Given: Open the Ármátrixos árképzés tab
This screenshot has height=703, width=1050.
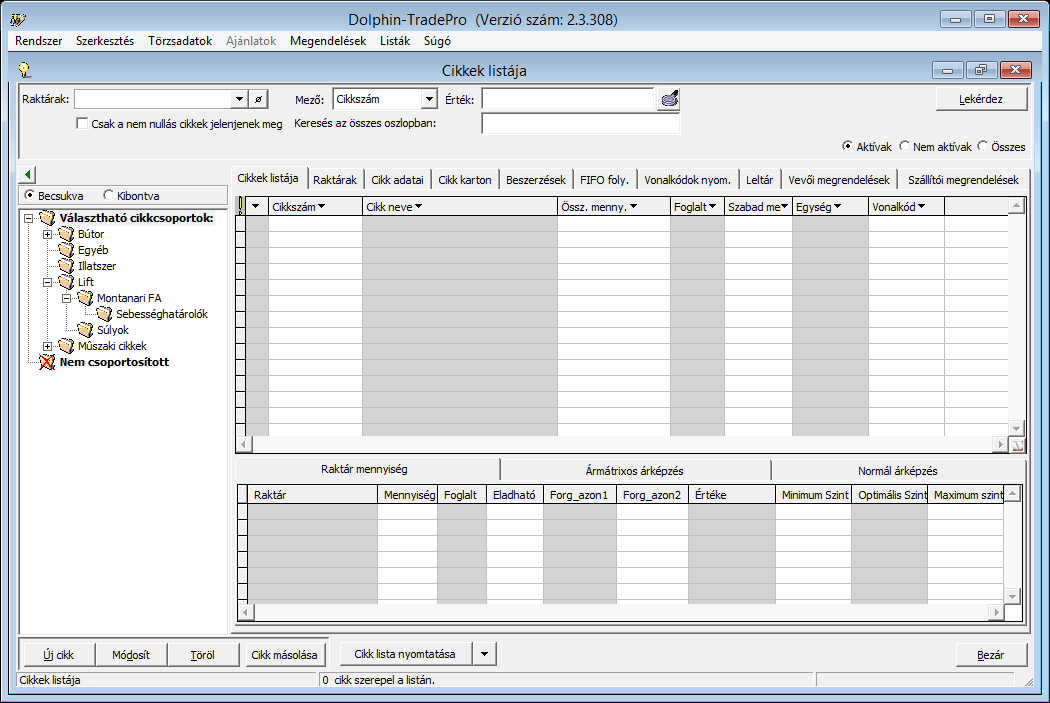Looking at the screenshot, I should (635, 471).
